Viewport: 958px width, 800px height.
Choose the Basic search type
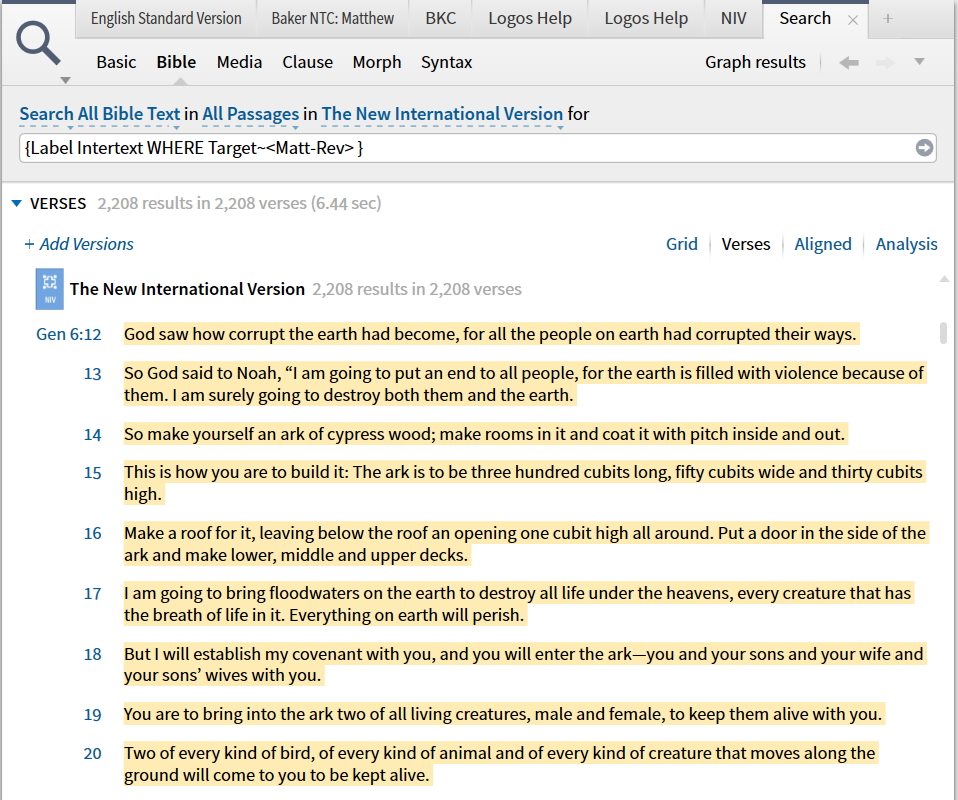pos(116,62)
